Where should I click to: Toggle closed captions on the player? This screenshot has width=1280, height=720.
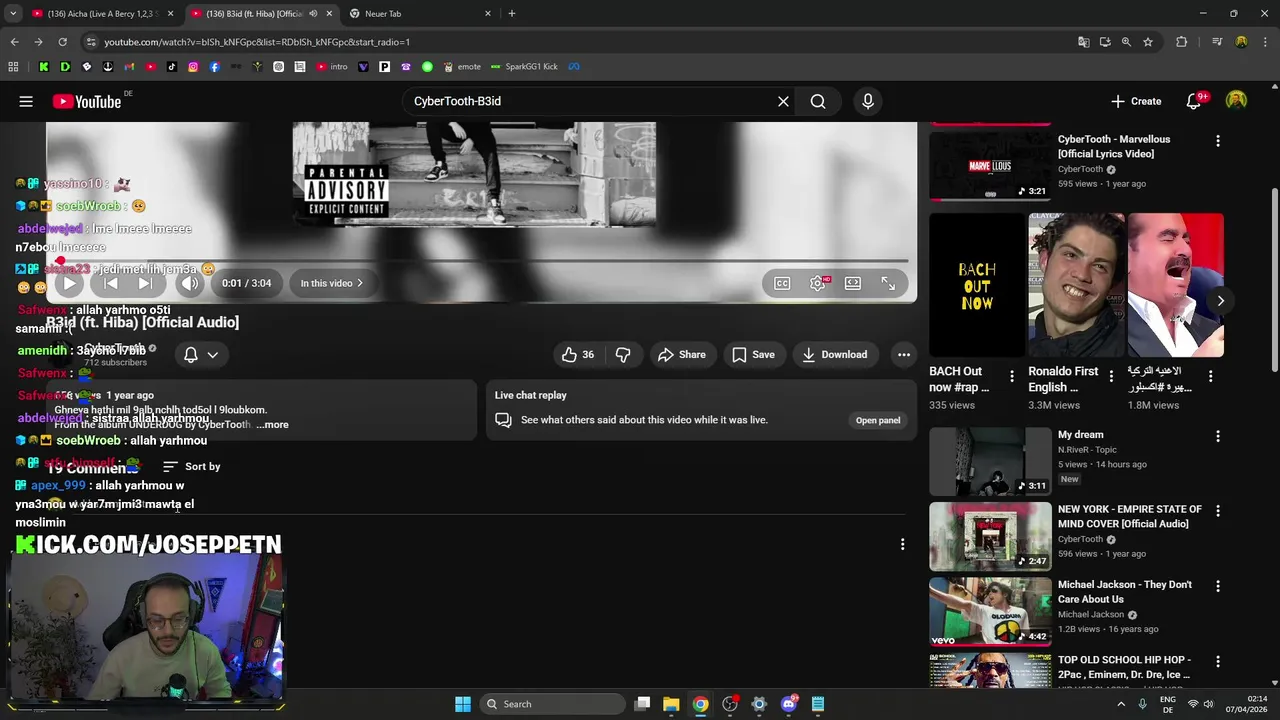782,283
